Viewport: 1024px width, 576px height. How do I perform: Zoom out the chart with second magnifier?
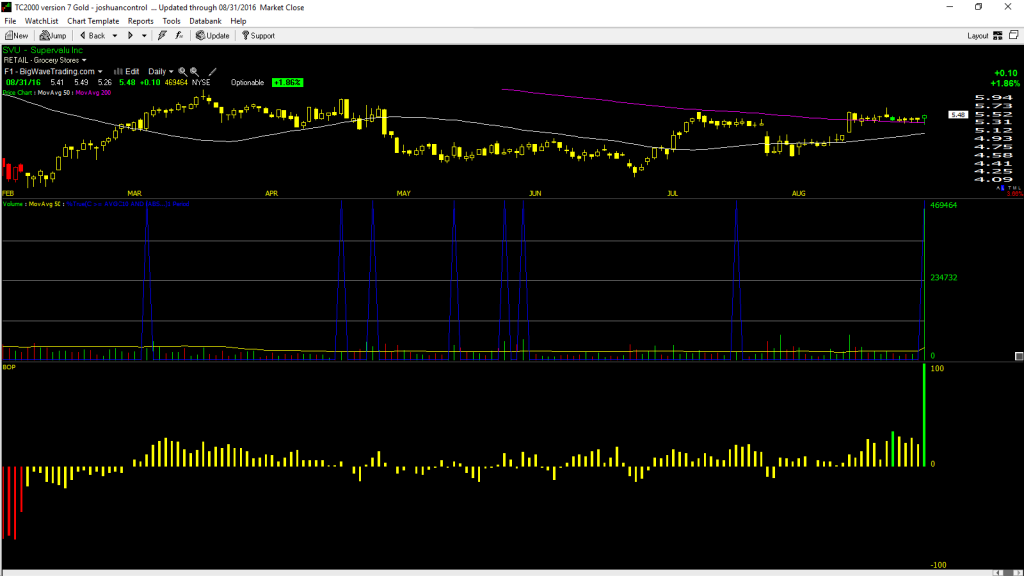point(195,72)
